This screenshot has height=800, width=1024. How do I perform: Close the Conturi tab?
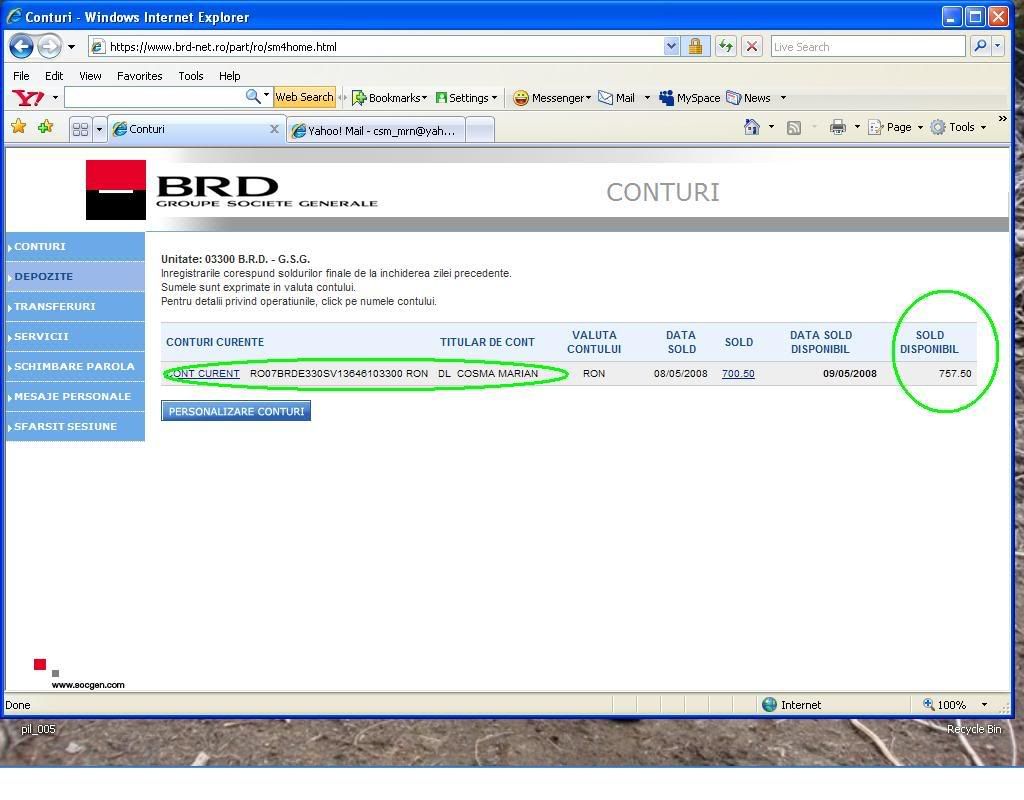pyautogui.click(x=274, y=129)
